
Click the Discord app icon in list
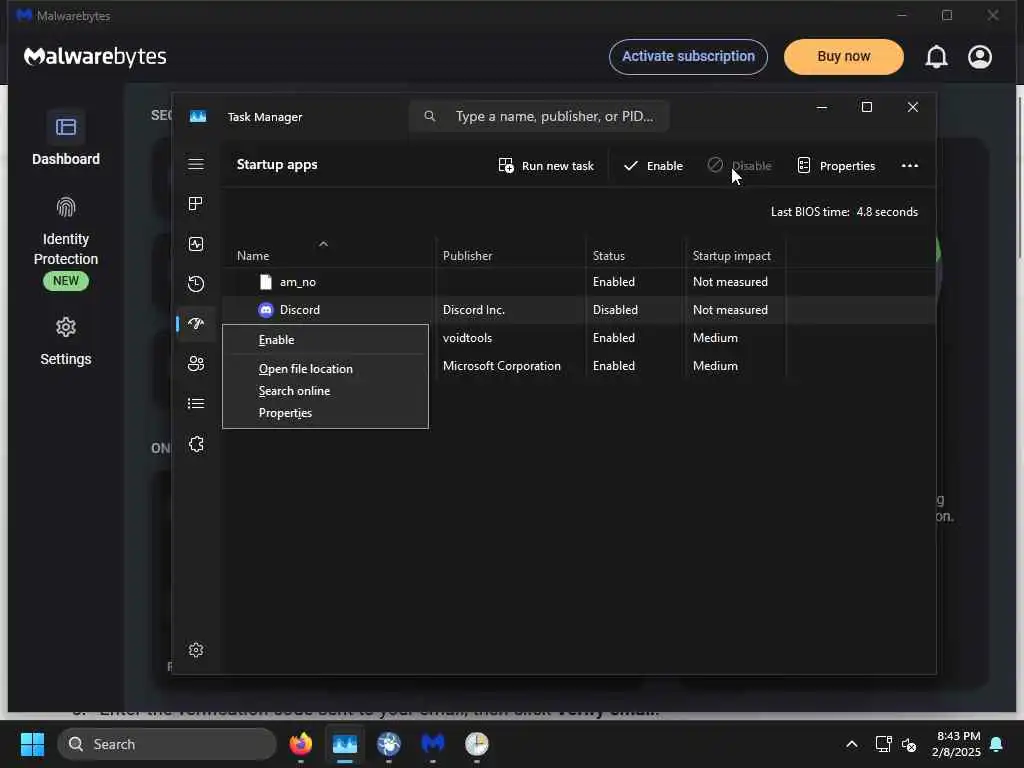266,310
